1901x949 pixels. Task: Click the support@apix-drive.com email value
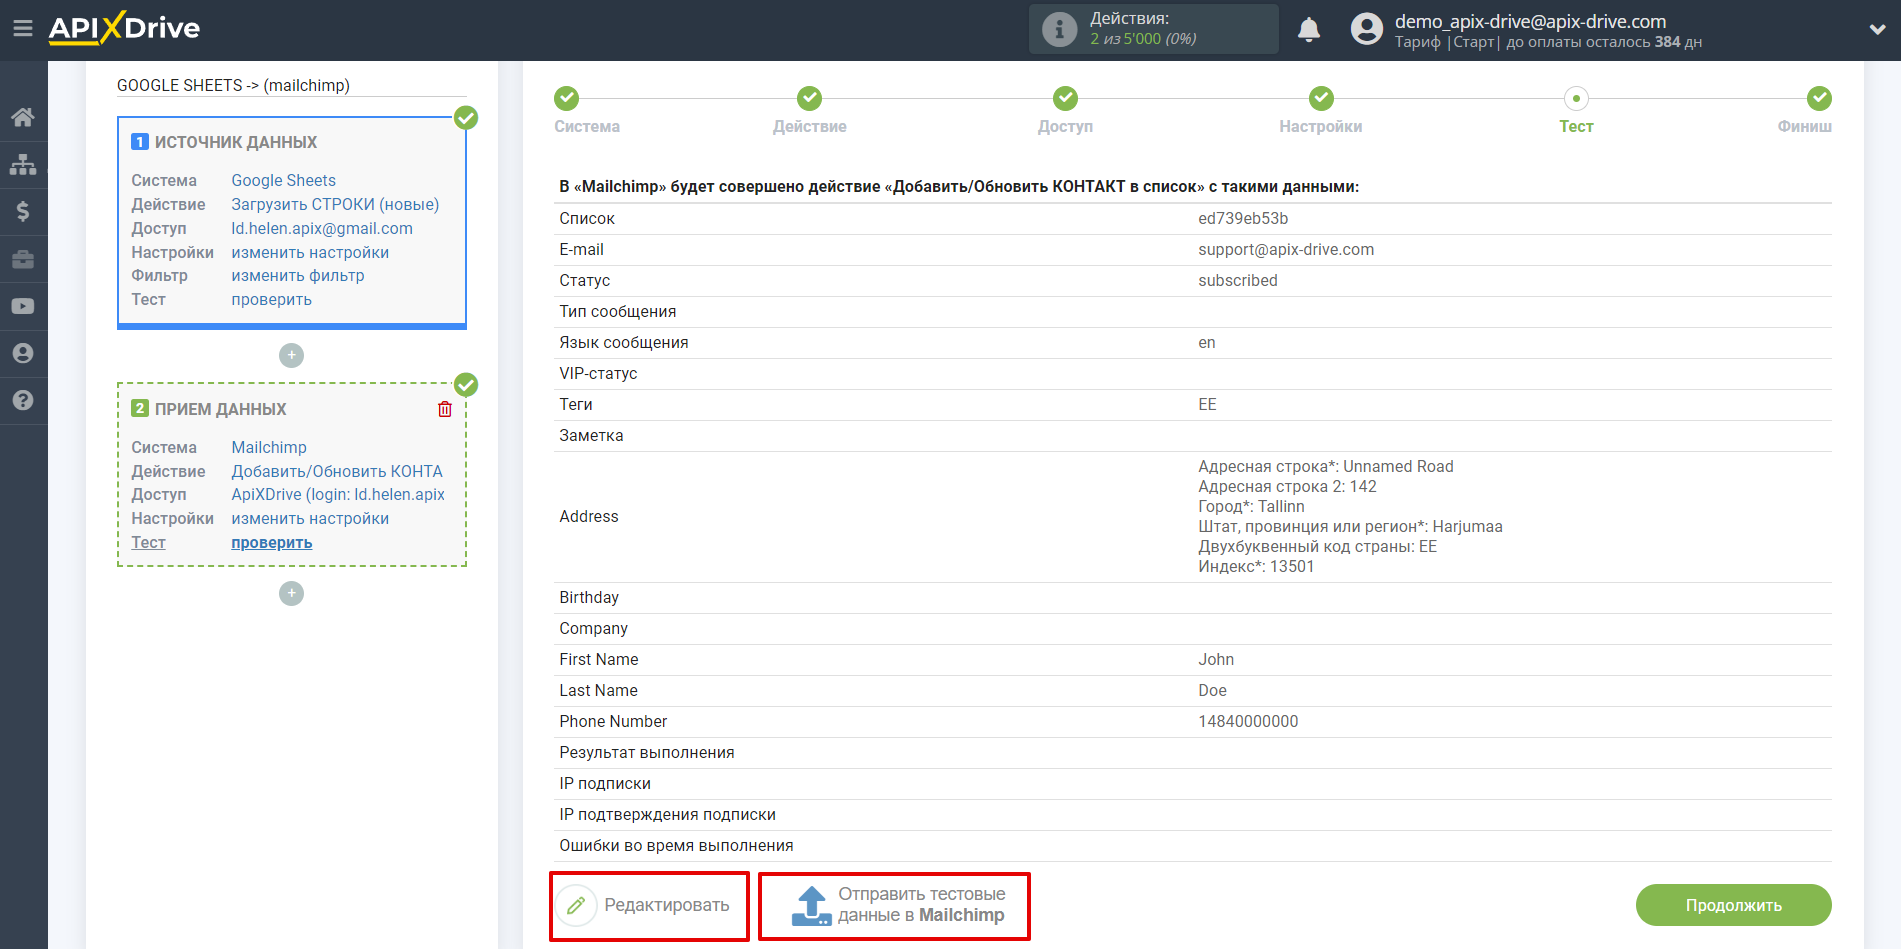tap(1286, 249)
